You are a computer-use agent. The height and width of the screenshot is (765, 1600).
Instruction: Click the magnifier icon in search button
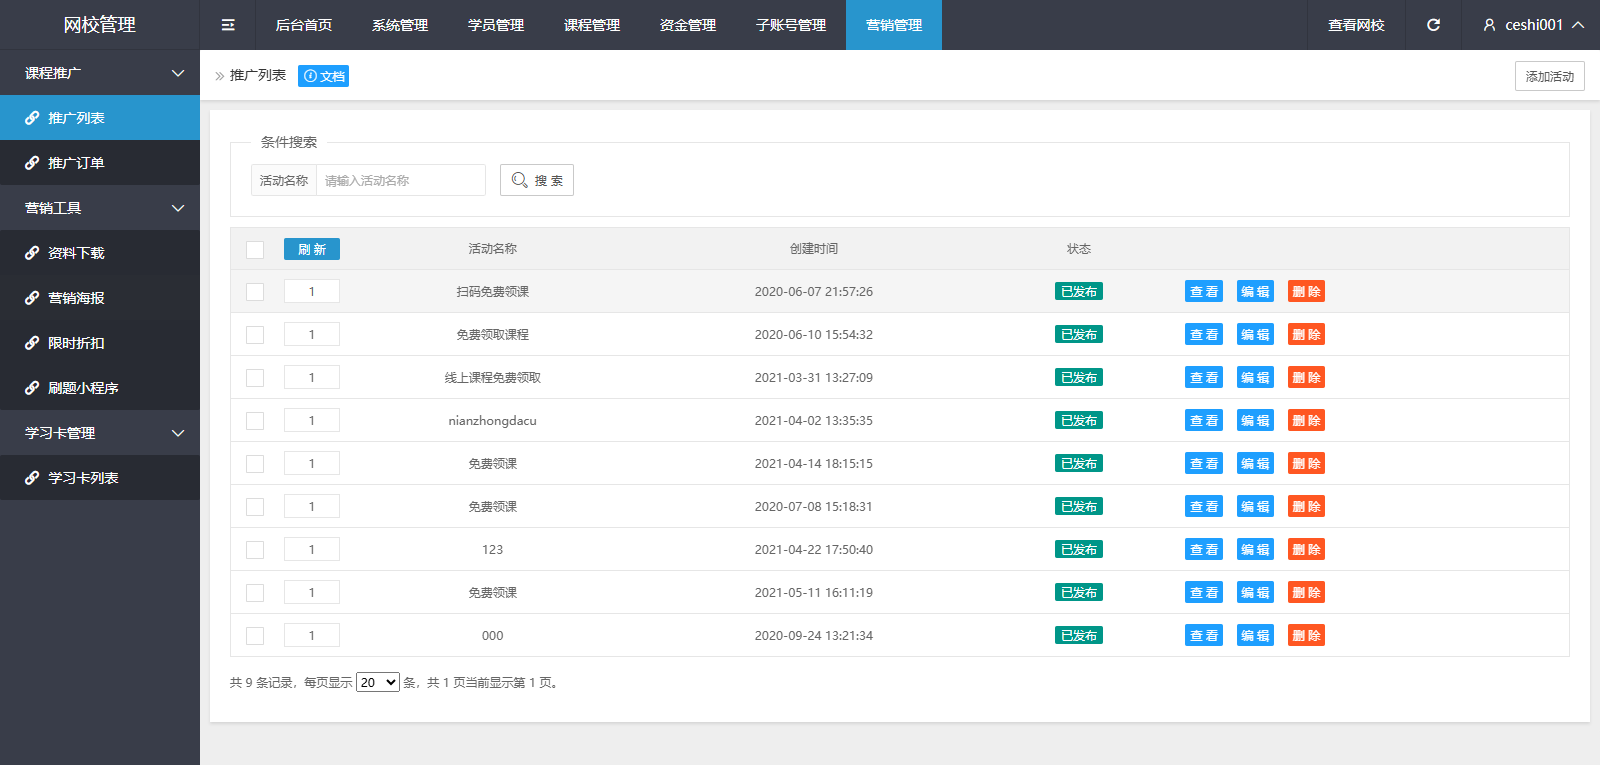tap(520, 180)
